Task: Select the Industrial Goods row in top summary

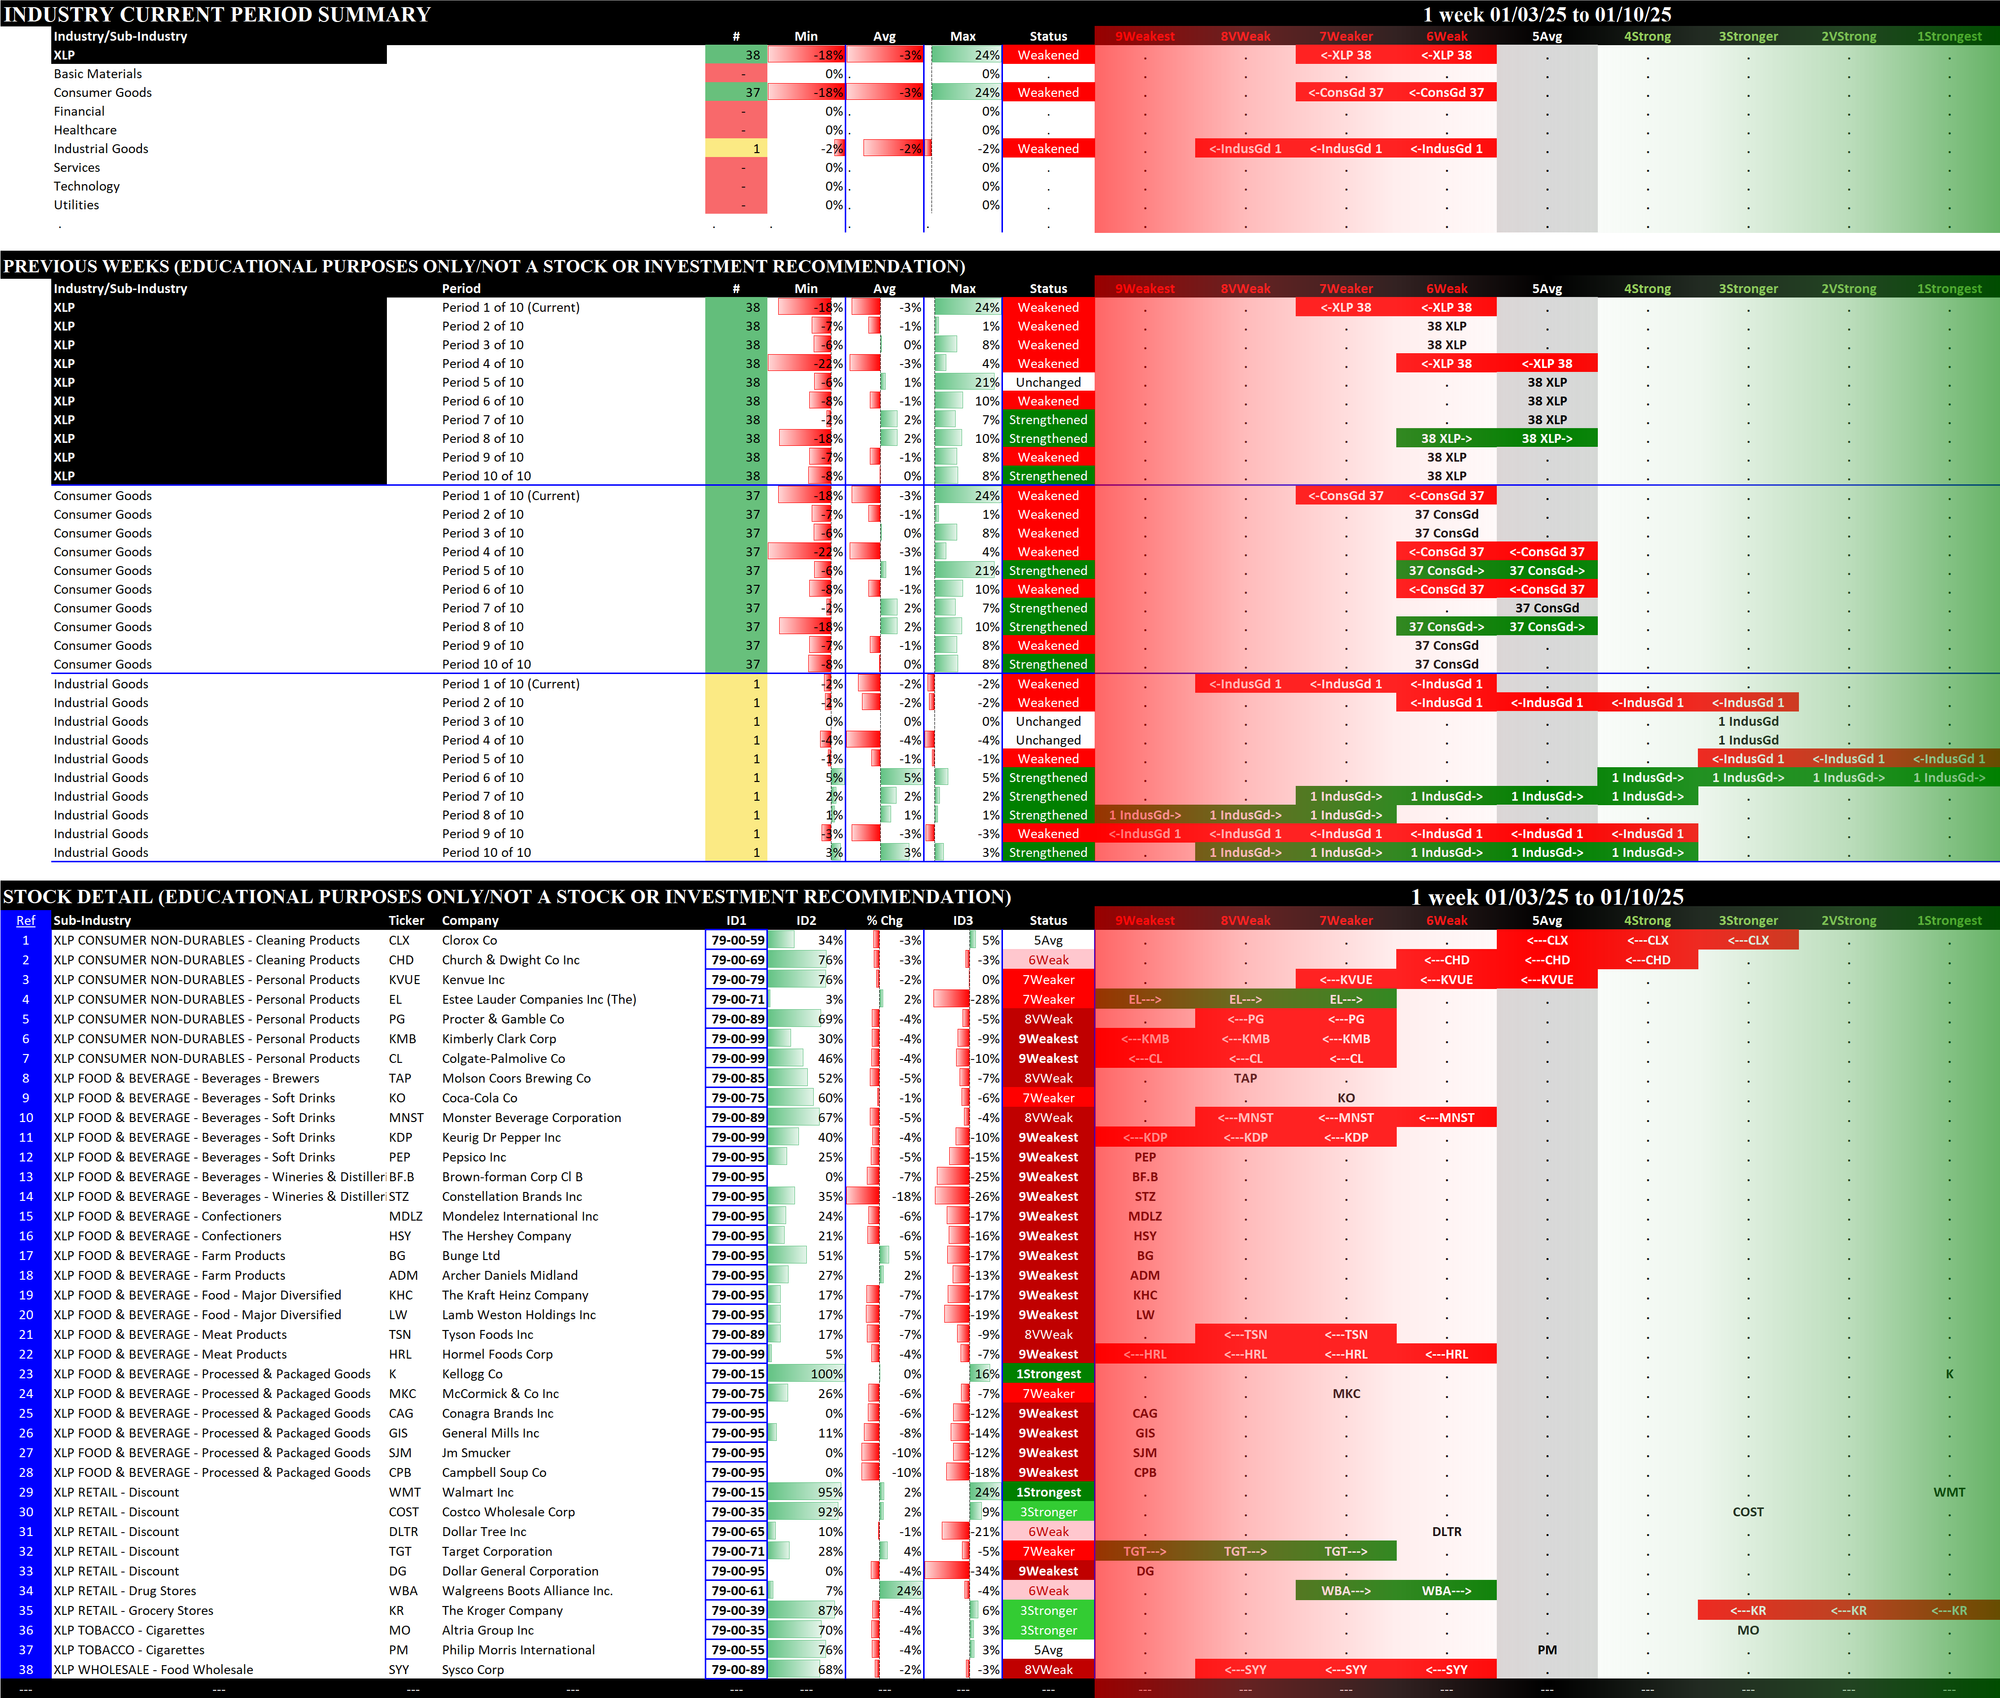Action: [x=101, y=149]
